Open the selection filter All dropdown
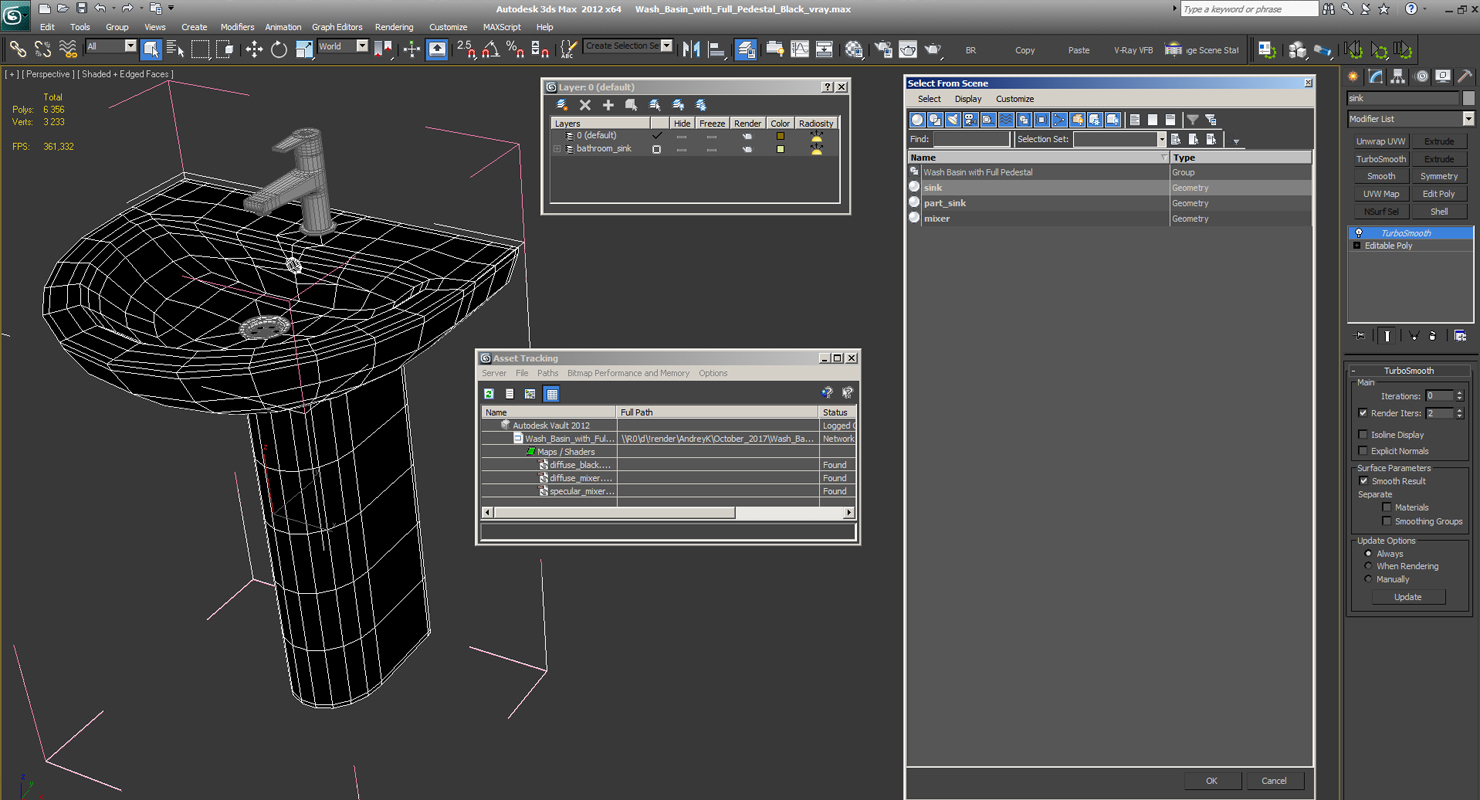Viewport: 1480px width, 800px height. click(111, 46)
